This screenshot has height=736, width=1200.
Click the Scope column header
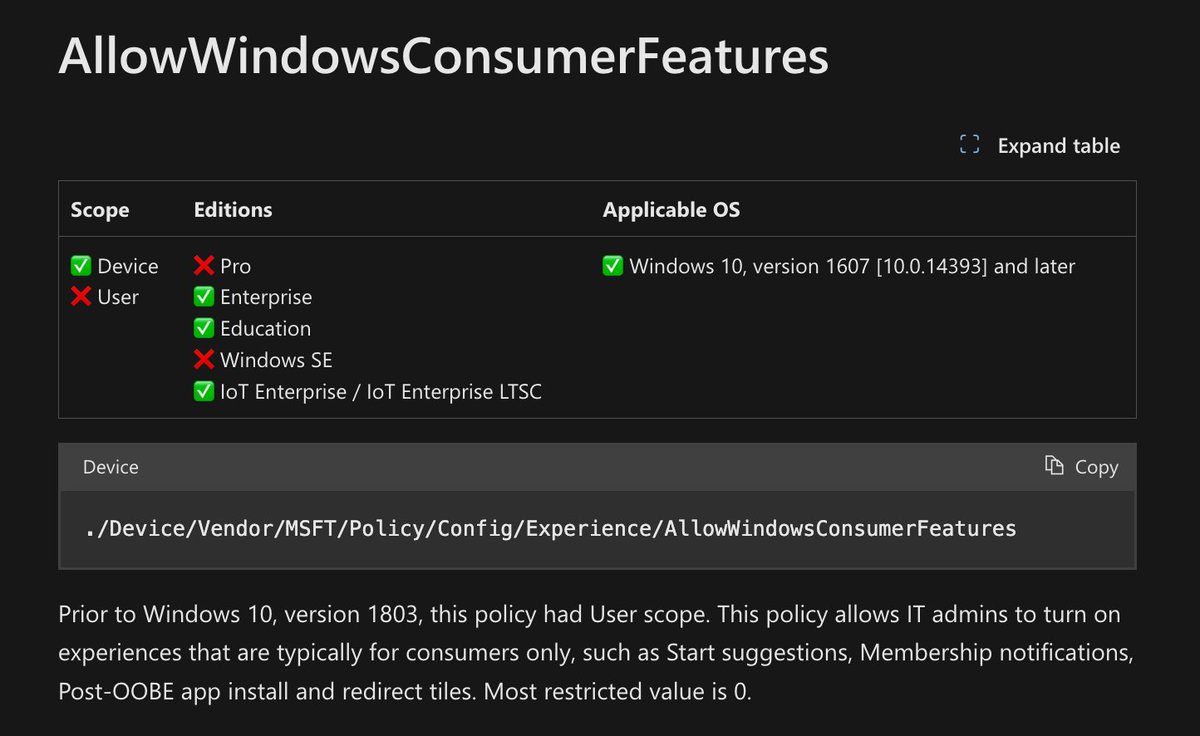100,210
